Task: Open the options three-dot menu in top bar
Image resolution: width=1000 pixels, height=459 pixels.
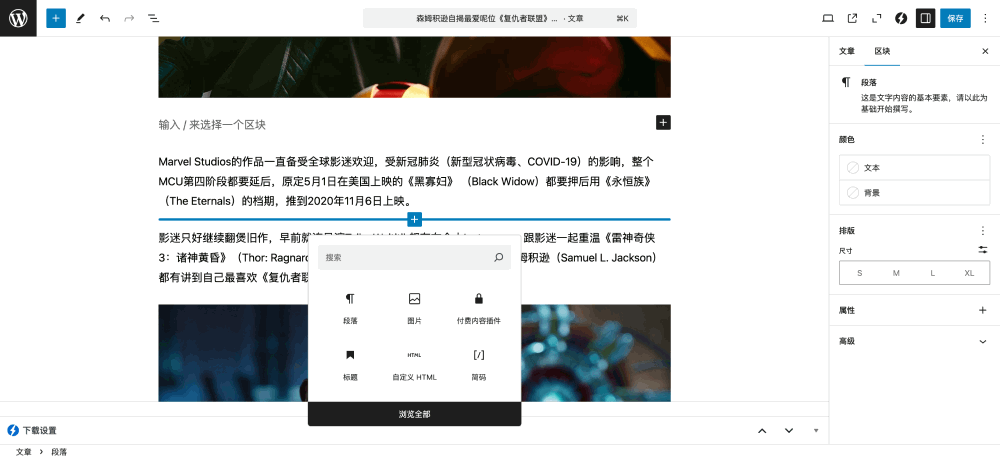Action: point(985,18)
